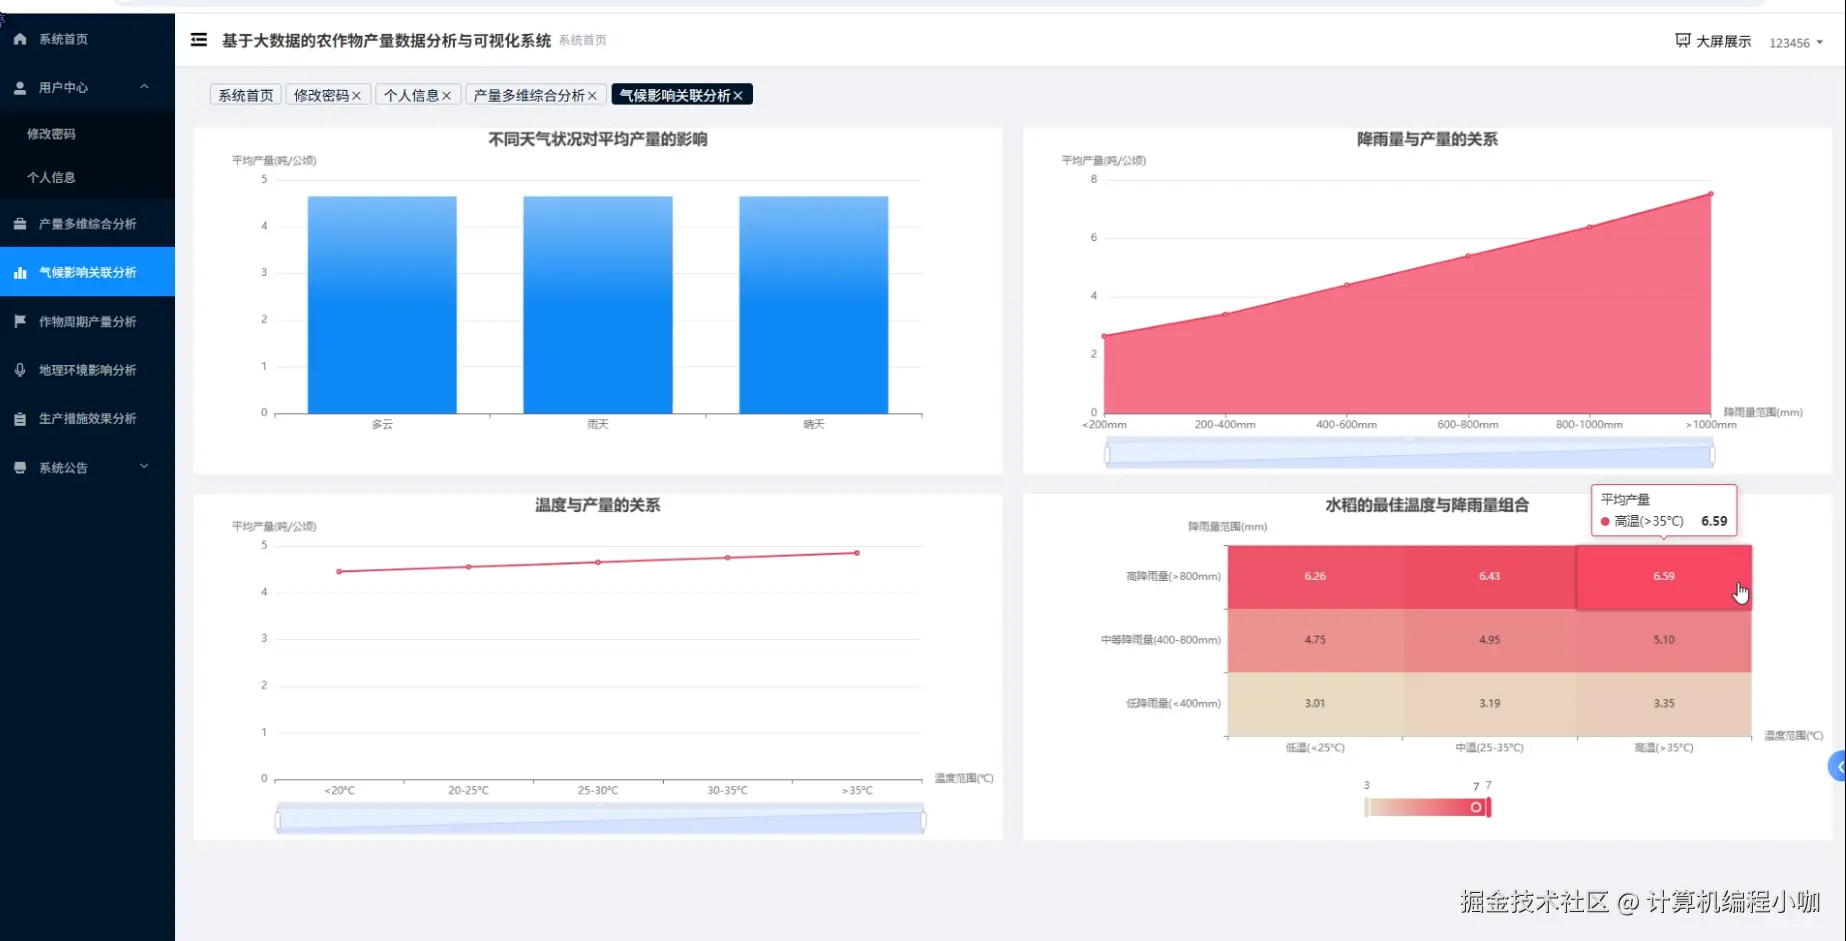
Task: Click the heatmap cell showing 6.26
Action: point(1315,577)
